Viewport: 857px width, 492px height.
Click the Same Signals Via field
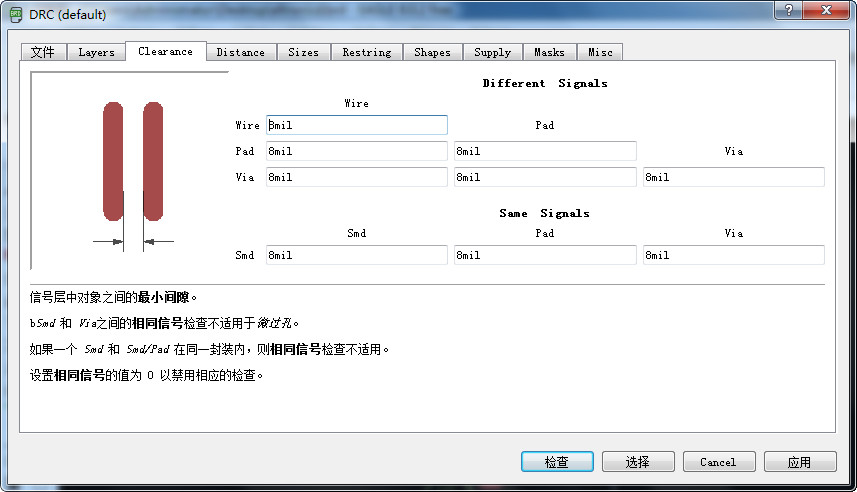[734, 255]
